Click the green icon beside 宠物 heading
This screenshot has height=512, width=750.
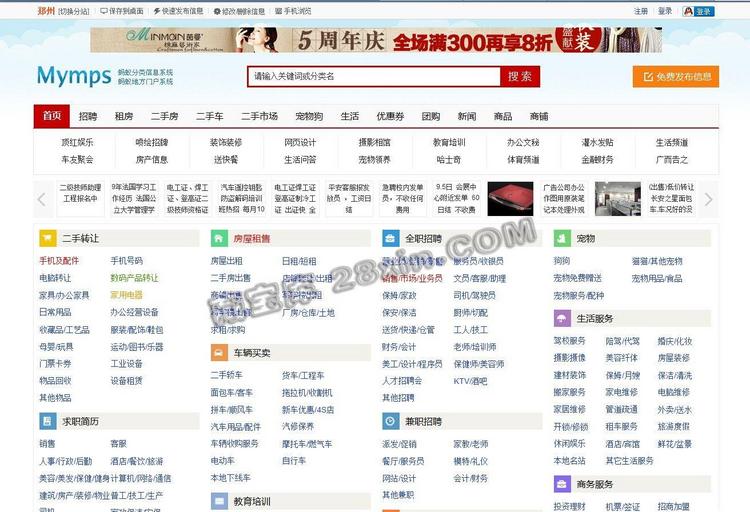pos(562,238)
